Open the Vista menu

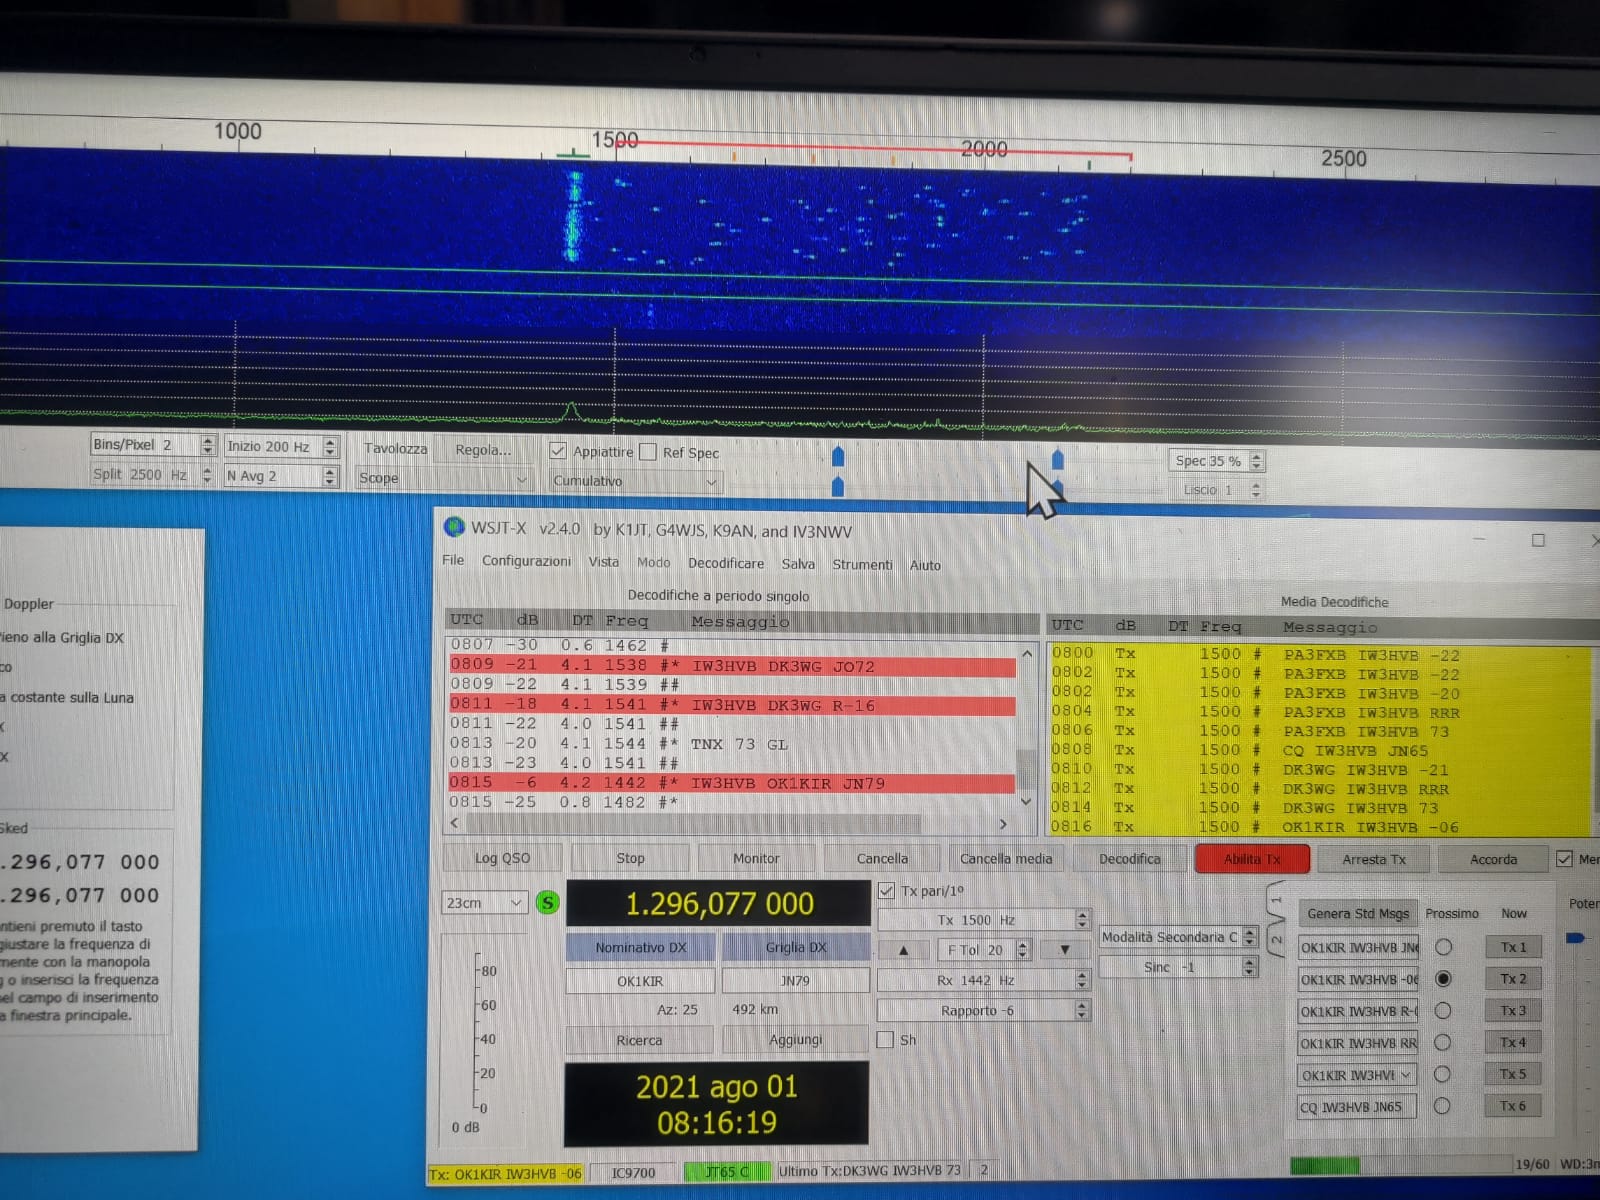(603, 562)
